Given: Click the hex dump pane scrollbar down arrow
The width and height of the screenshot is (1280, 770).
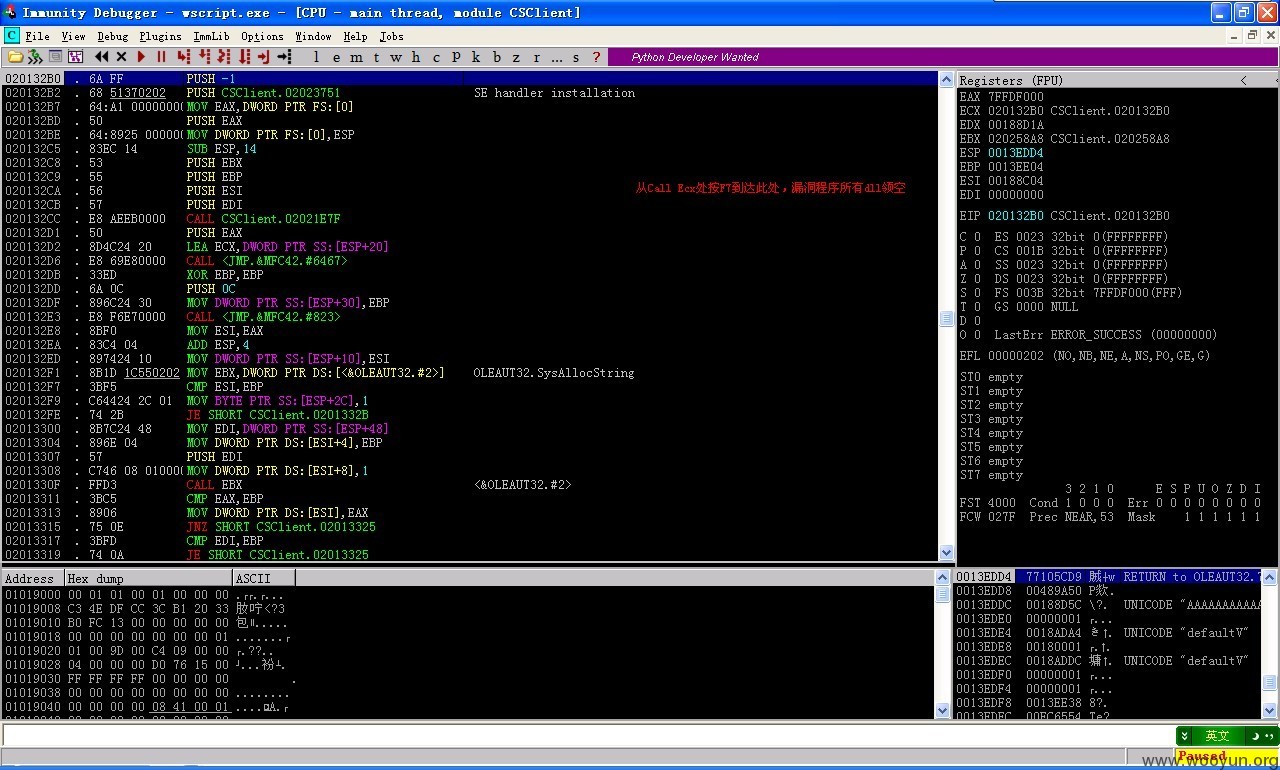Looking at the screenshot, I should coord(942,710).
